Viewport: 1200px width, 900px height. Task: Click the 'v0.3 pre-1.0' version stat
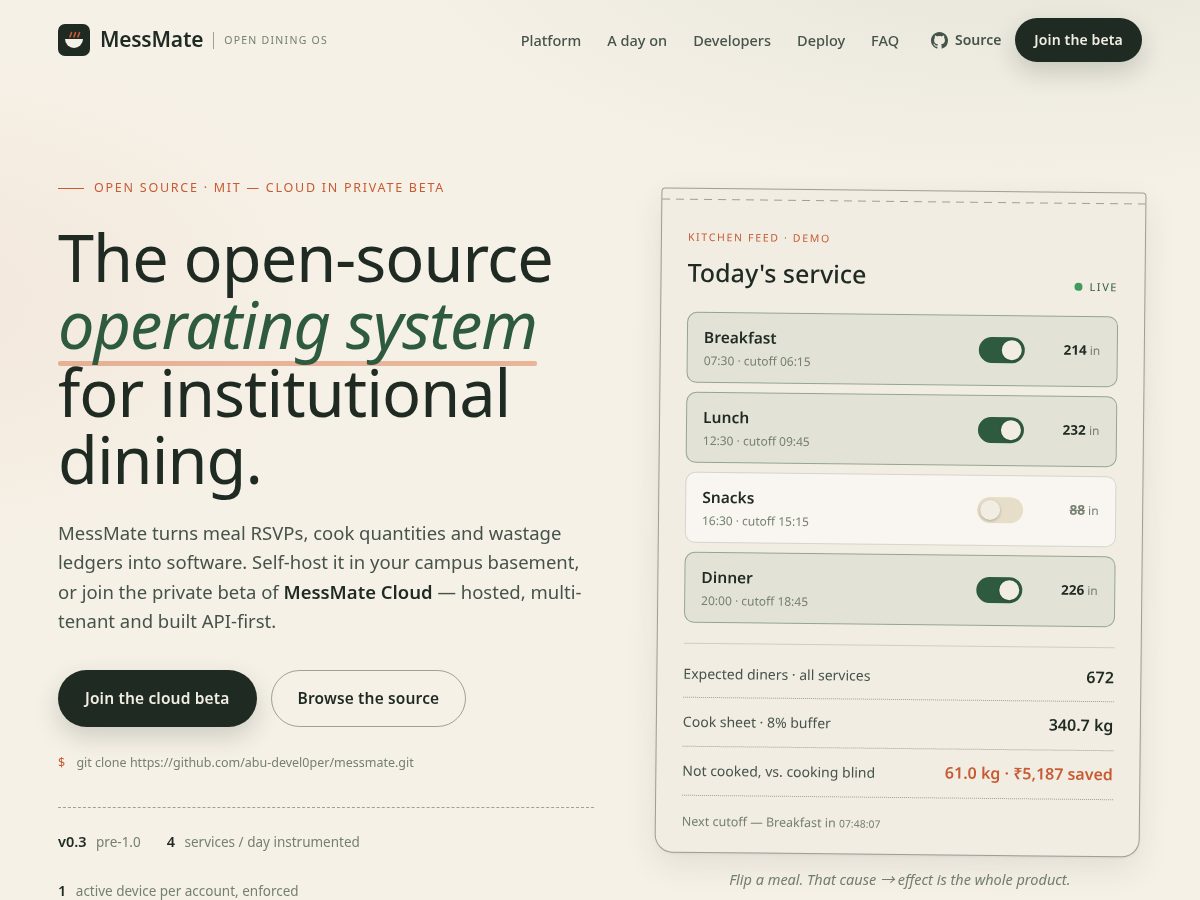[x=99, y=842]
